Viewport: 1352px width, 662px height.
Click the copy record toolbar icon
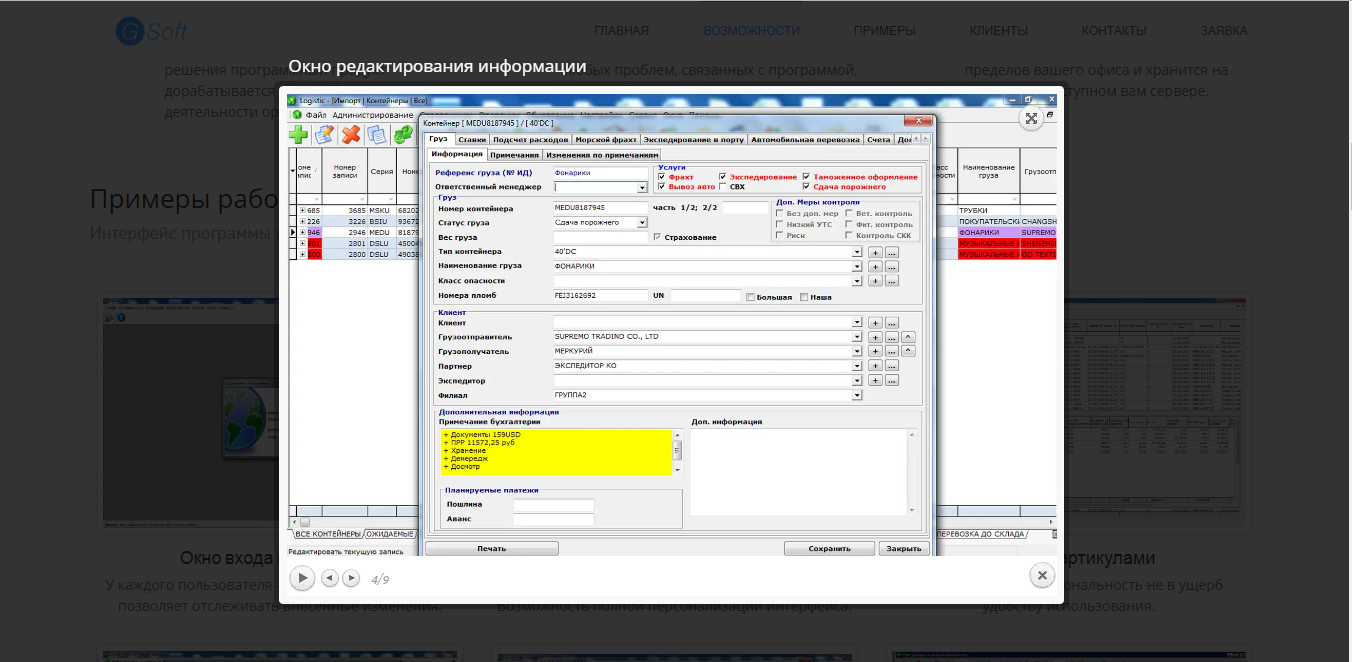[377, 134]
